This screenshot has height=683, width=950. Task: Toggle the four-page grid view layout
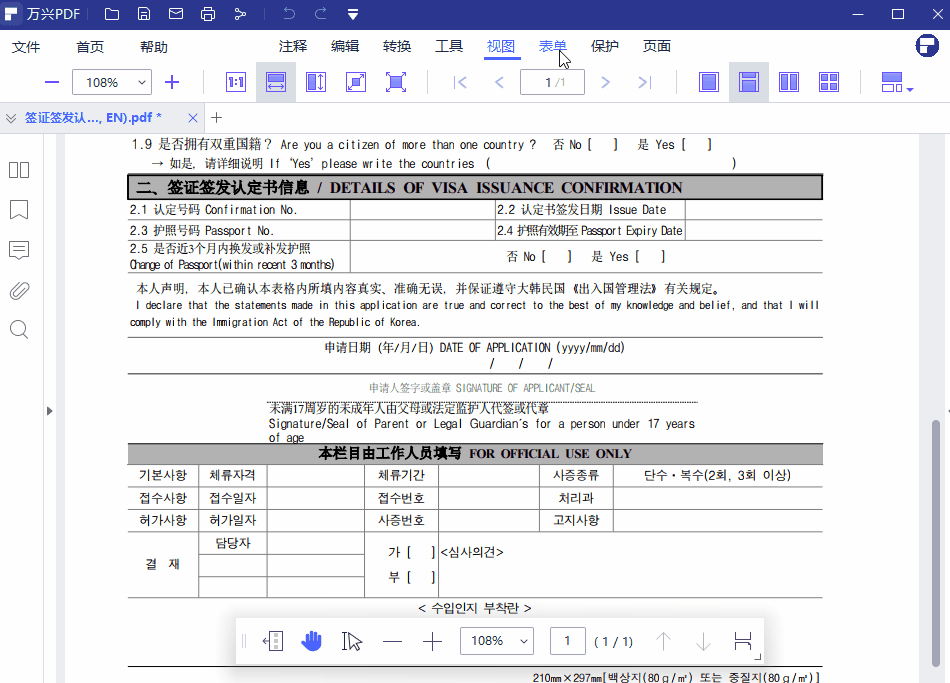[828, 82]
